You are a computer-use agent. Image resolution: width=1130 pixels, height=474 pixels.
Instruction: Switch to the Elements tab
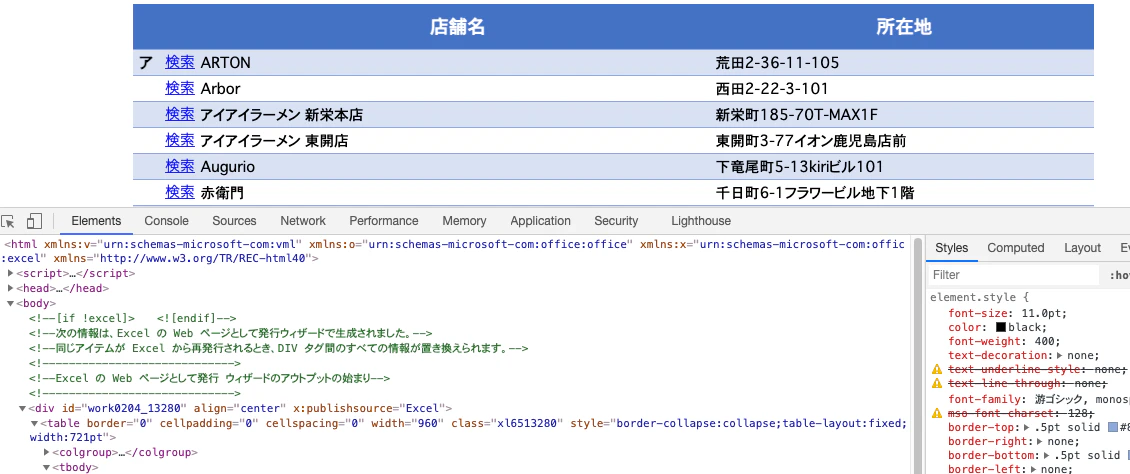point(96,221)
